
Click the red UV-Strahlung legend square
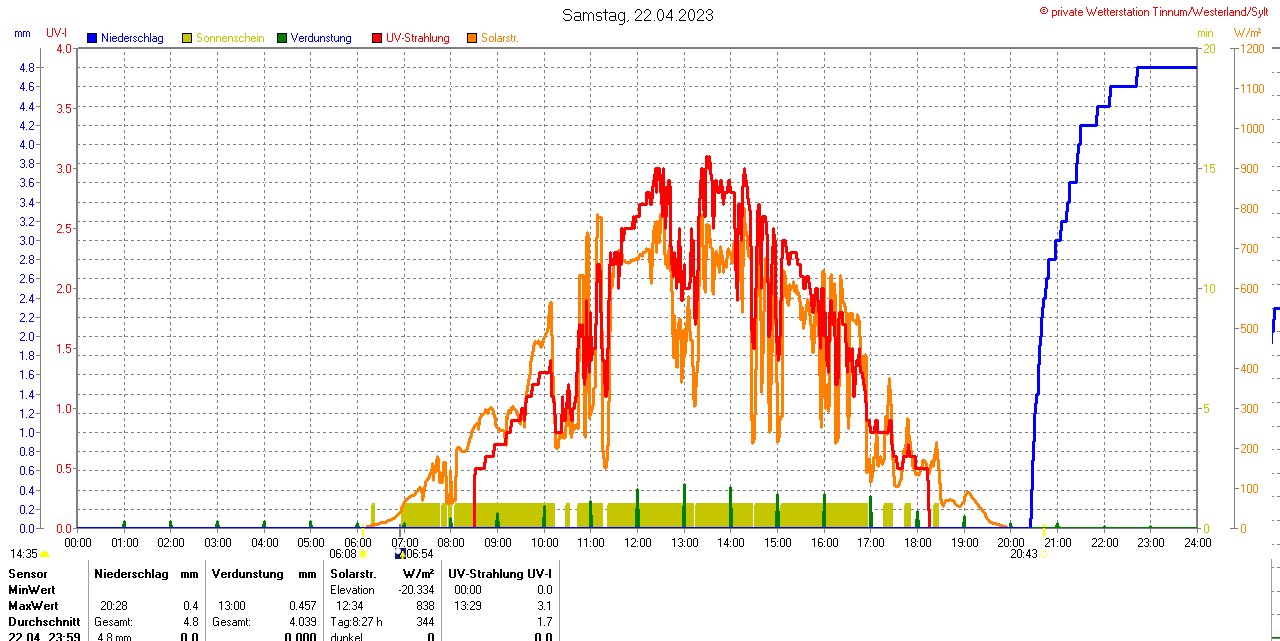tap(377, 38)
